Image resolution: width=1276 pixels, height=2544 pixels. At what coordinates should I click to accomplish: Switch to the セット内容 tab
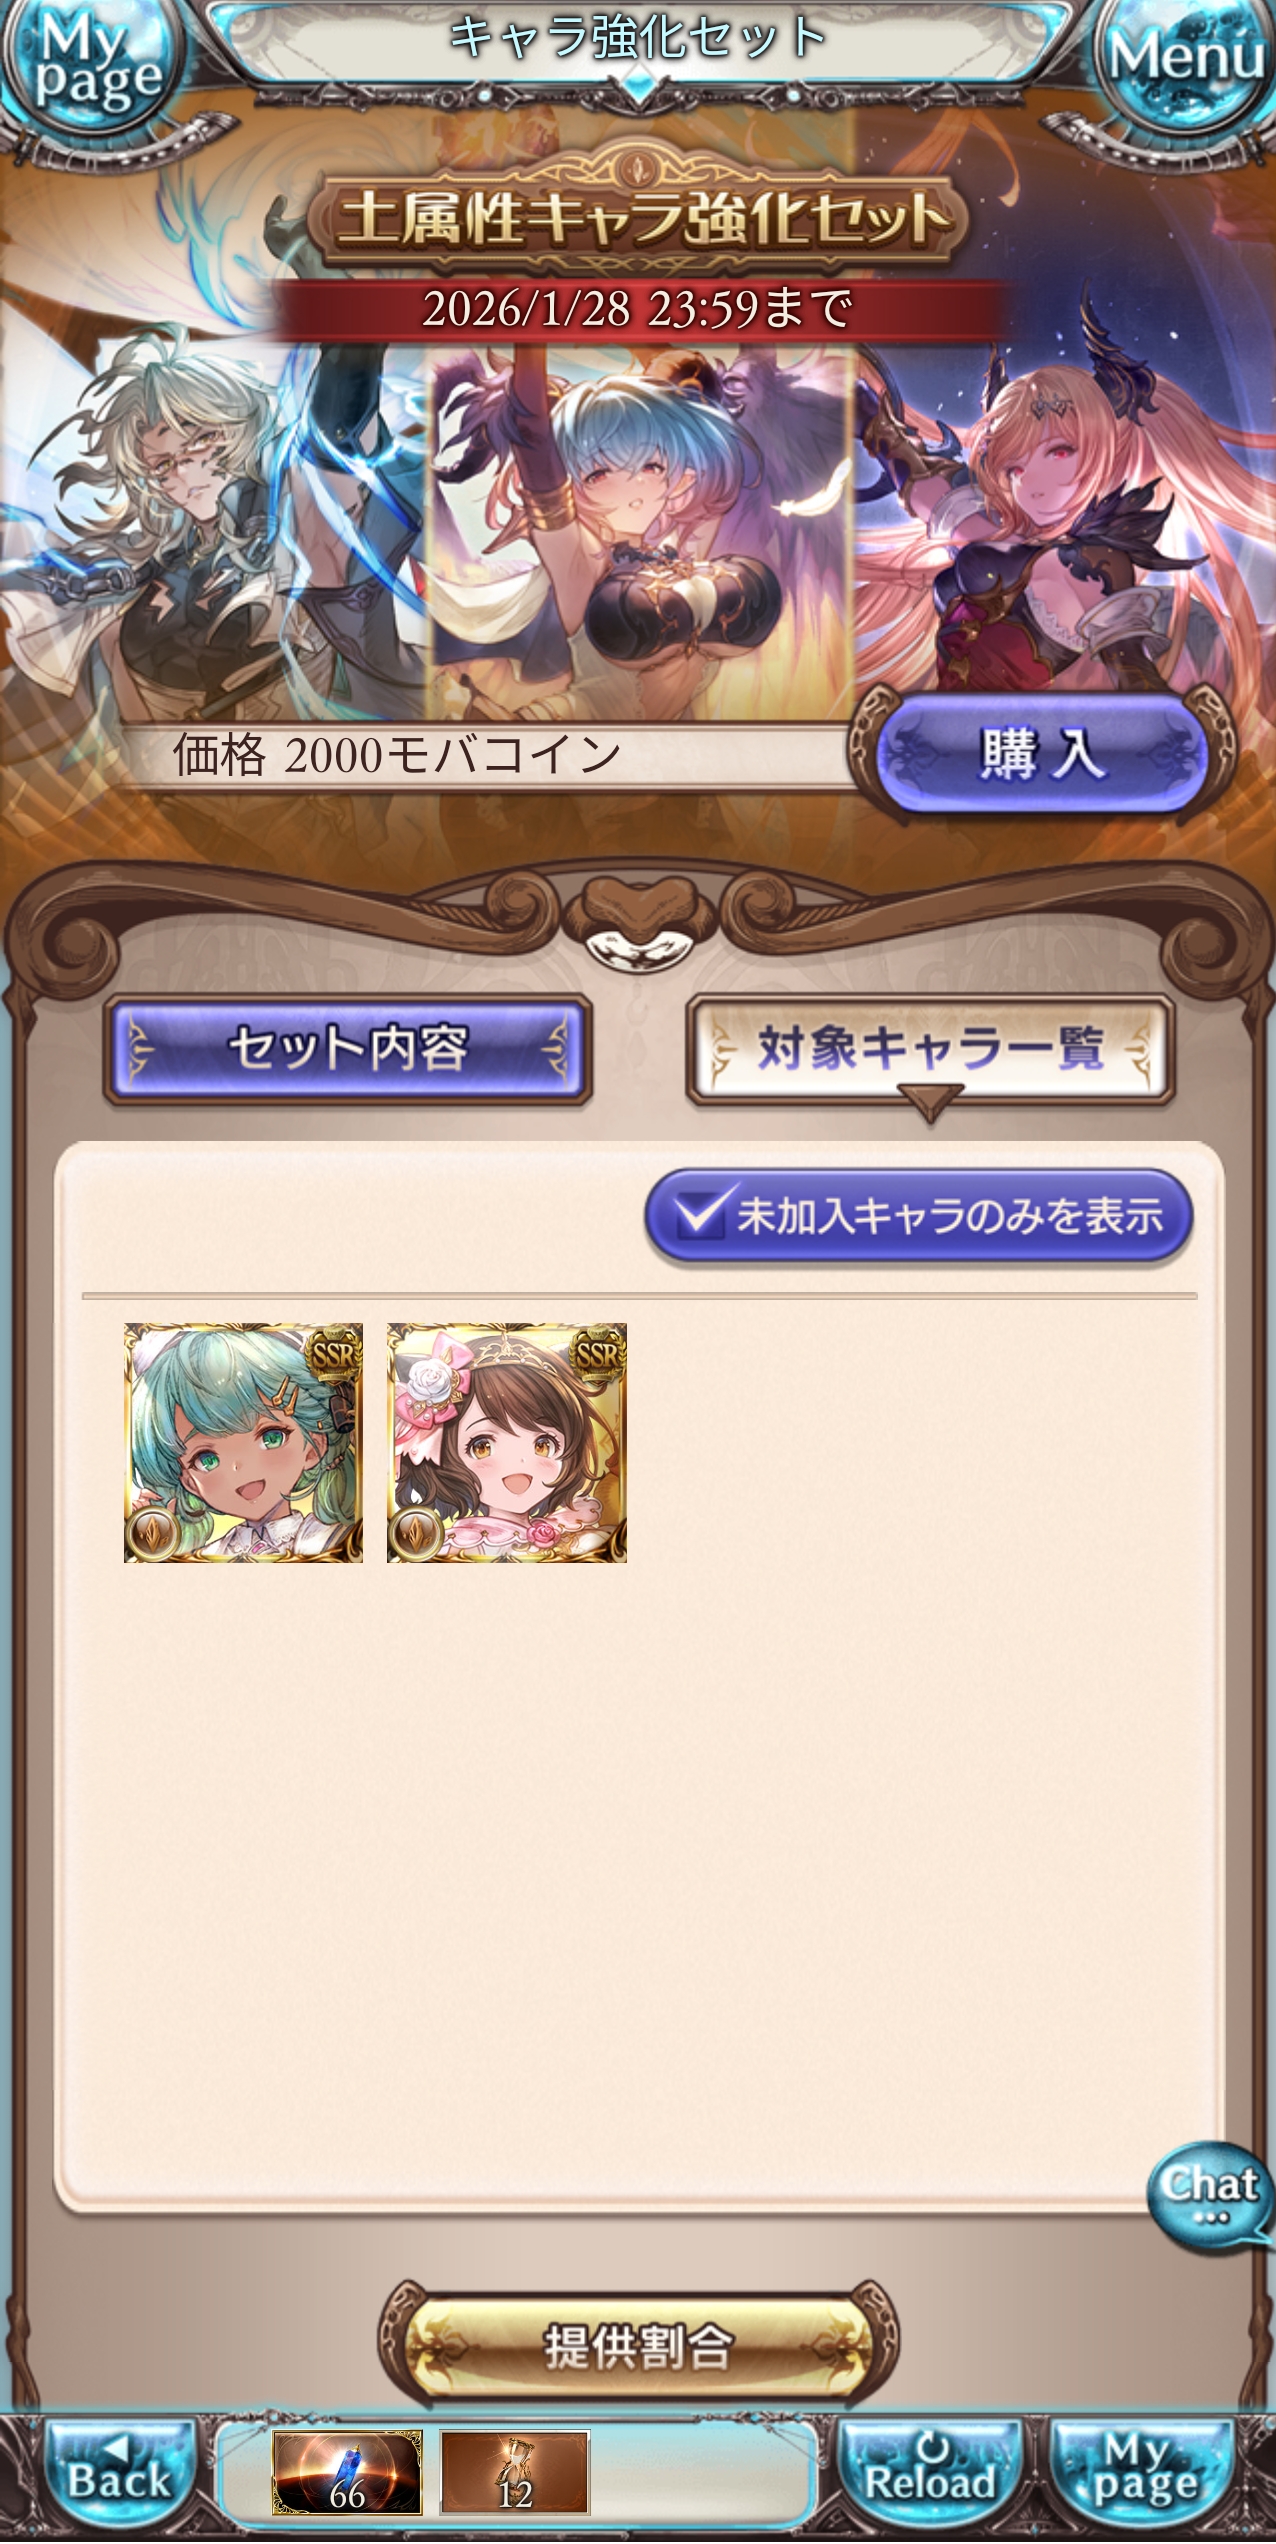point(348,1049)
